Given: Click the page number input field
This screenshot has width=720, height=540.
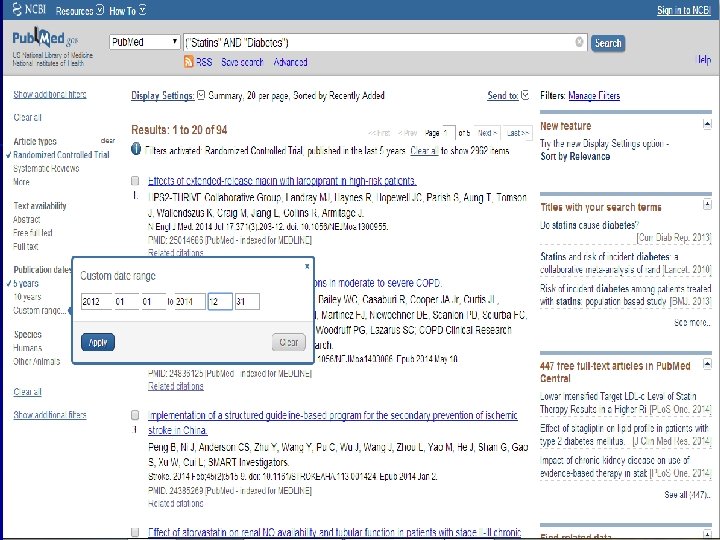Looking at the screenshot, I should click(x=449, y=133).
